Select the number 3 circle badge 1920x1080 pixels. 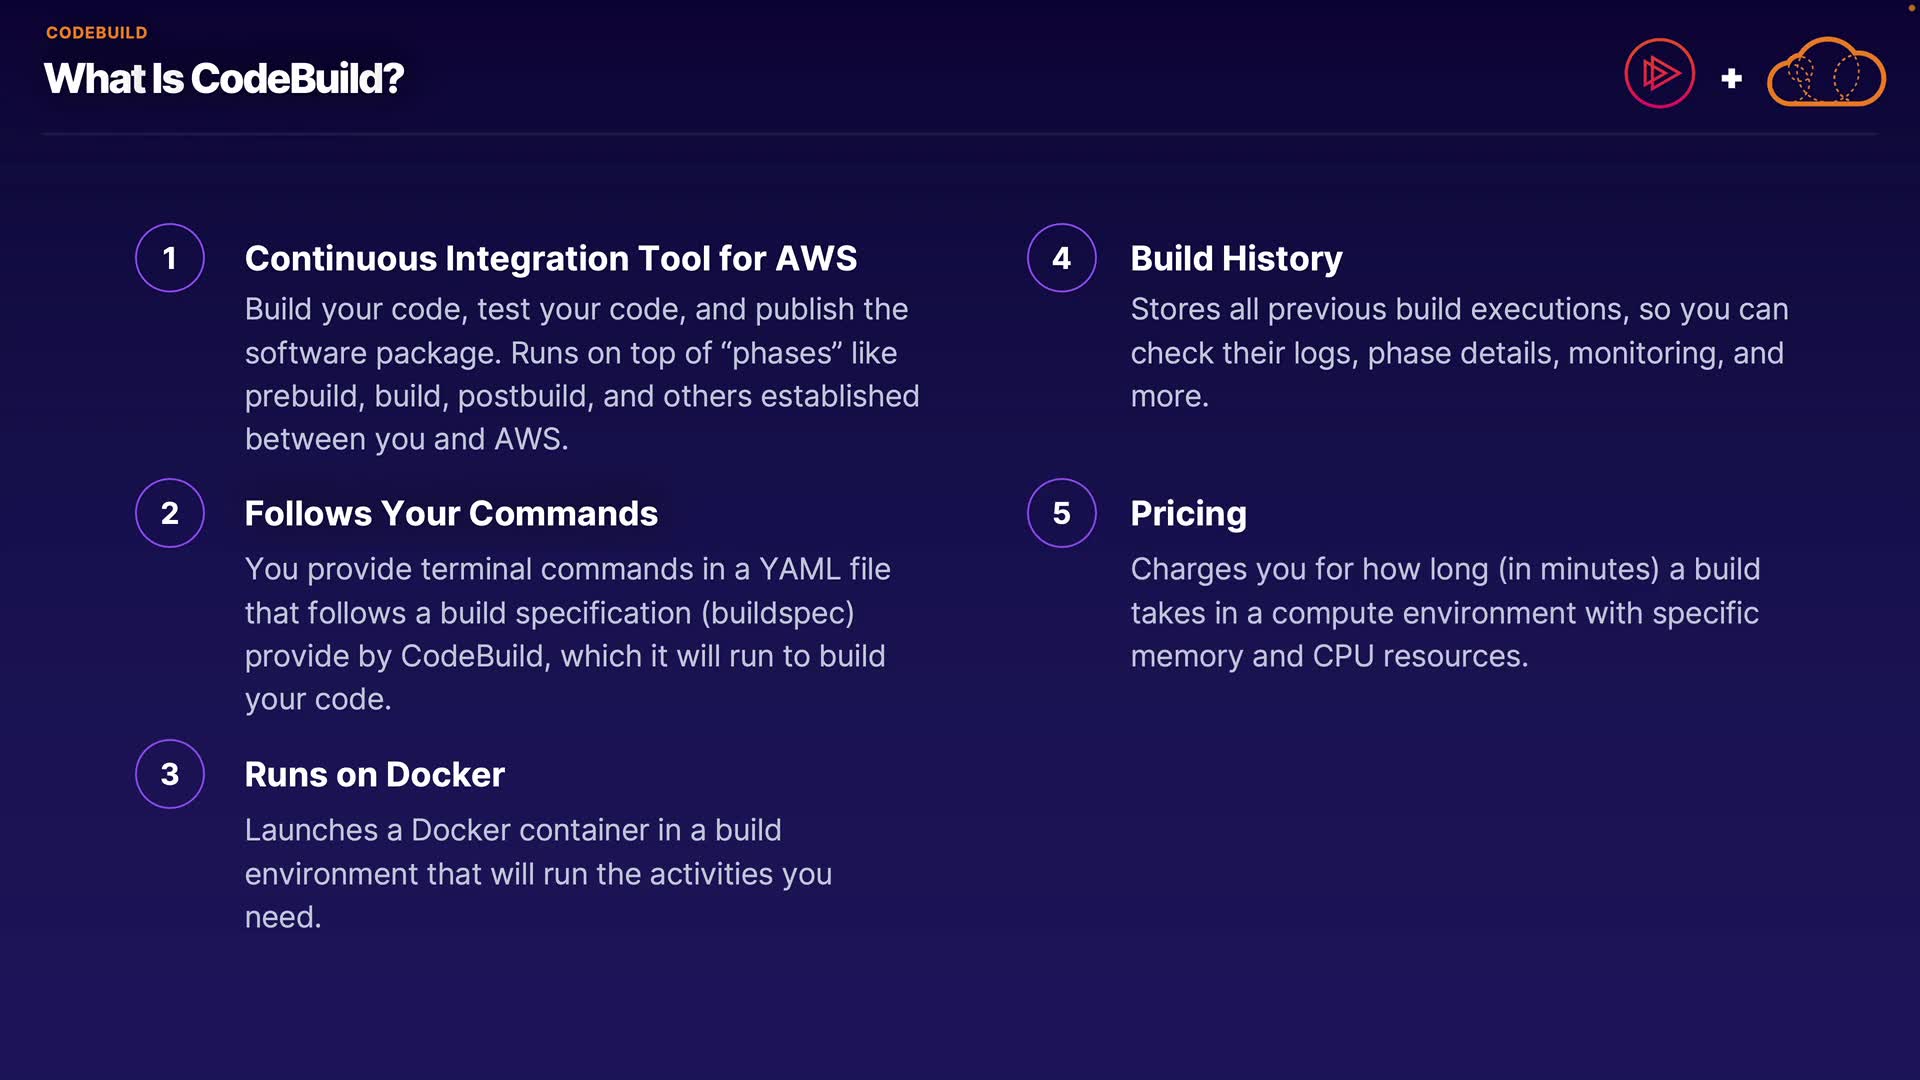[x=170, y=774]
